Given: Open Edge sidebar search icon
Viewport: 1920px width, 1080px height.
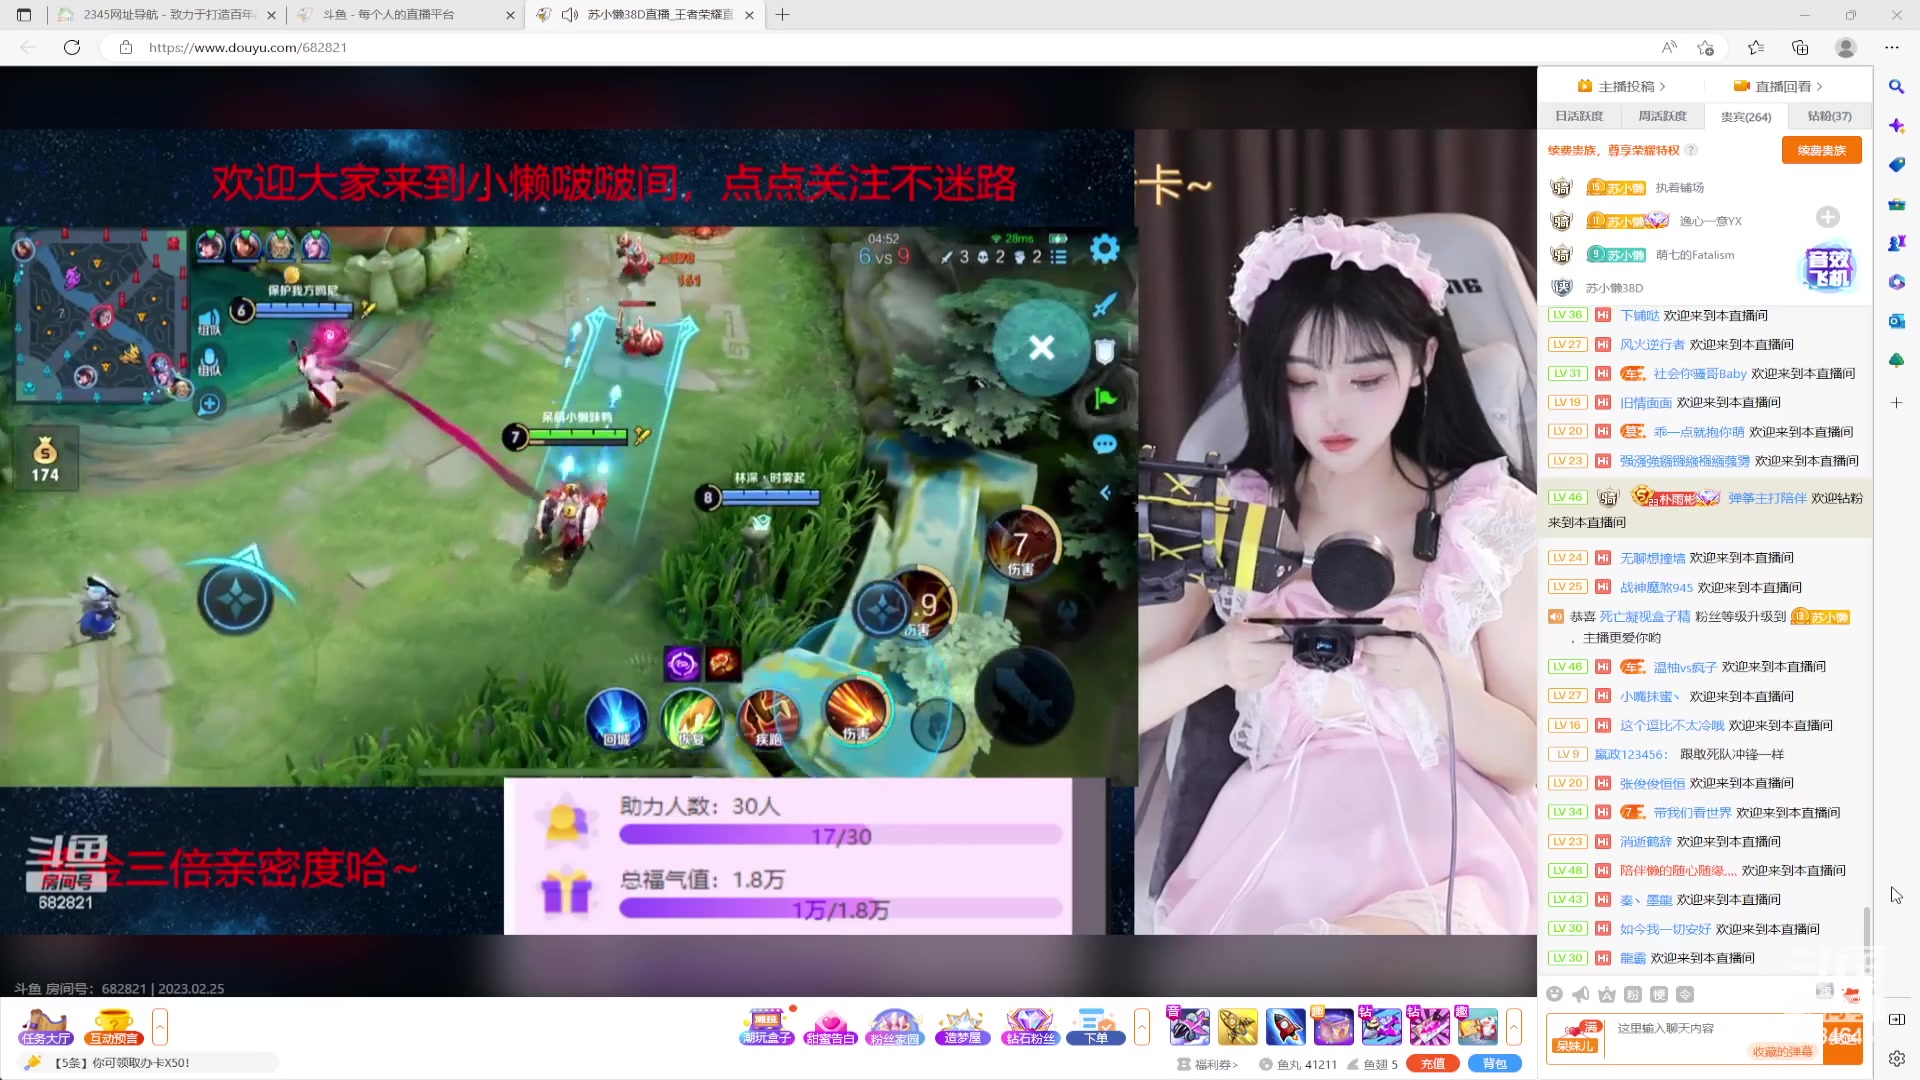Looking at the screenshot, I should click(x=1896, y=87).
